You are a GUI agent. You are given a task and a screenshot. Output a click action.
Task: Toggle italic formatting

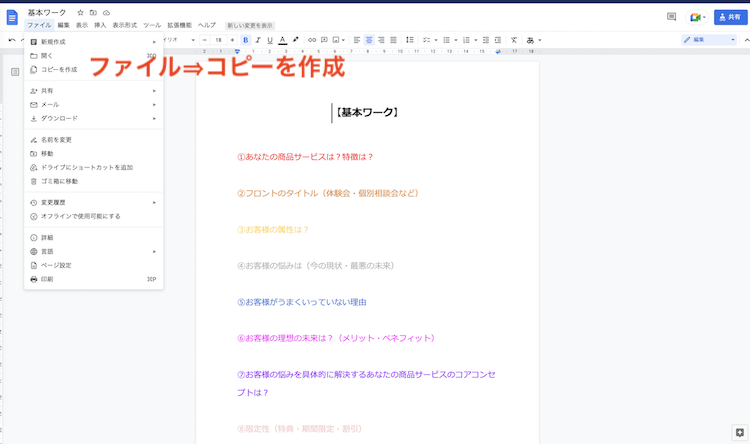coord(257,40)
